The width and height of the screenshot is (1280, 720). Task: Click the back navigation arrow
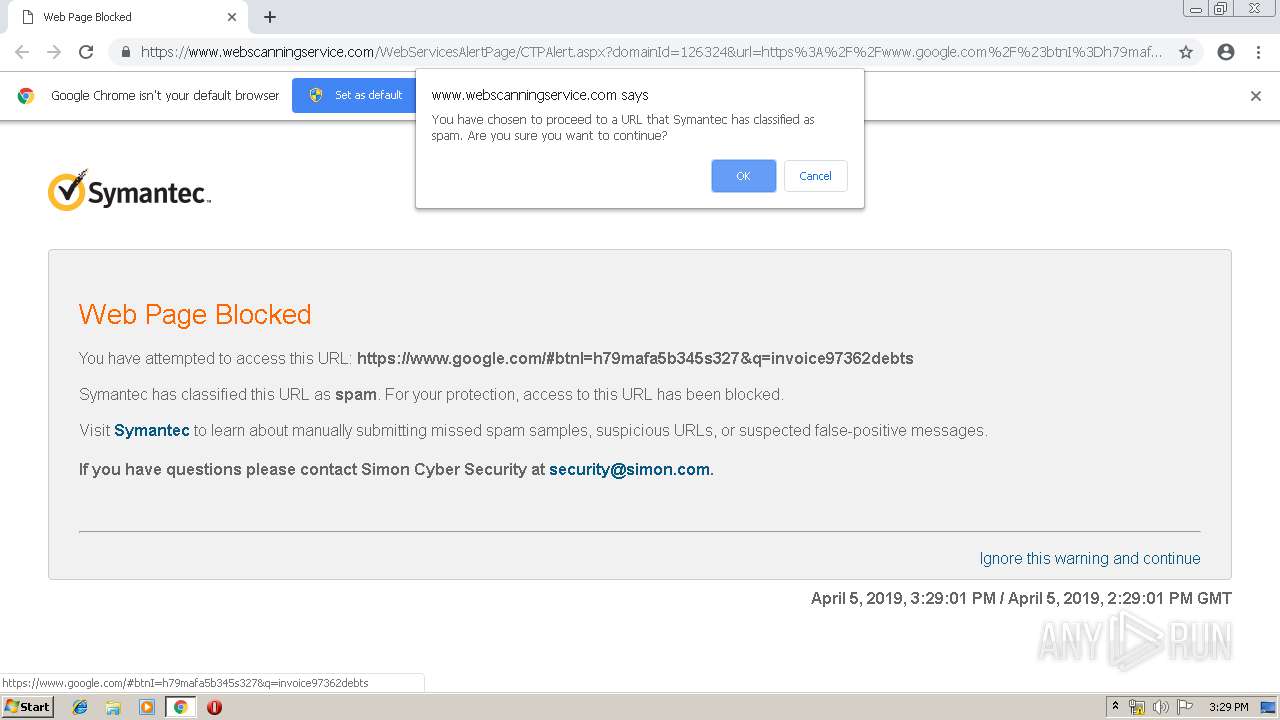coord(22,52)
